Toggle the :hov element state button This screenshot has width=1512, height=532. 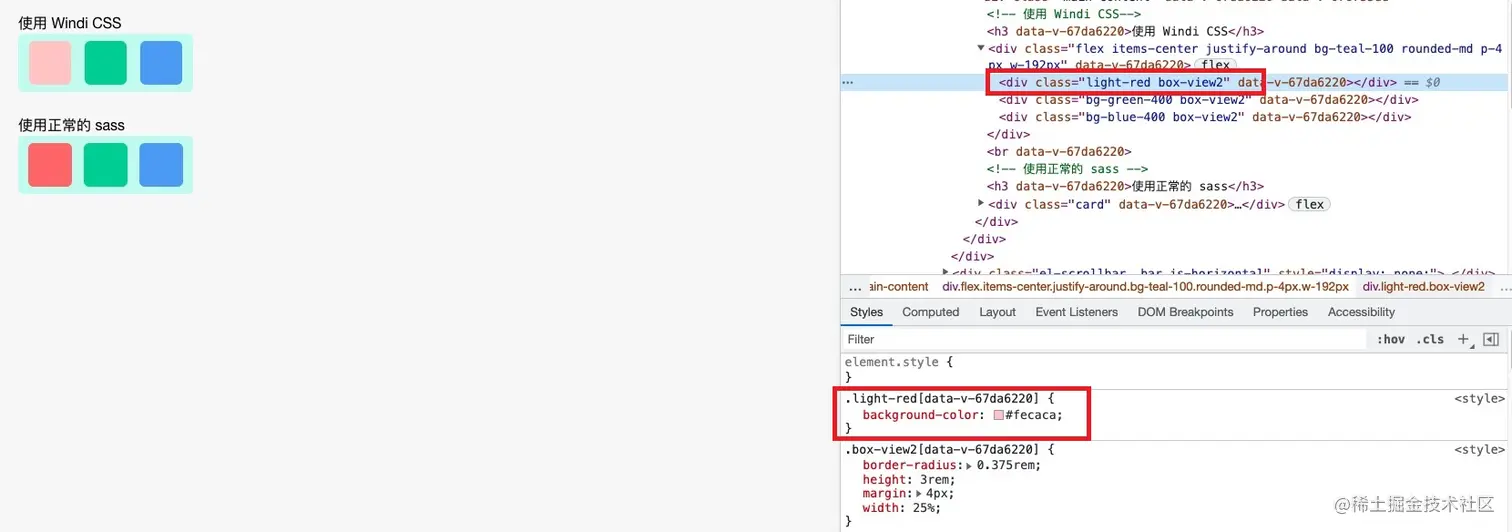coord(1391,339)
